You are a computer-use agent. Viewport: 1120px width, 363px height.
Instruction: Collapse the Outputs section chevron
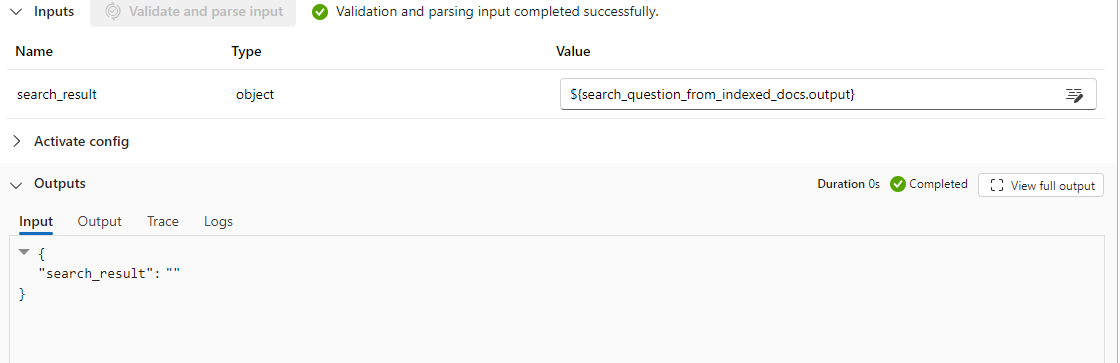16,184
